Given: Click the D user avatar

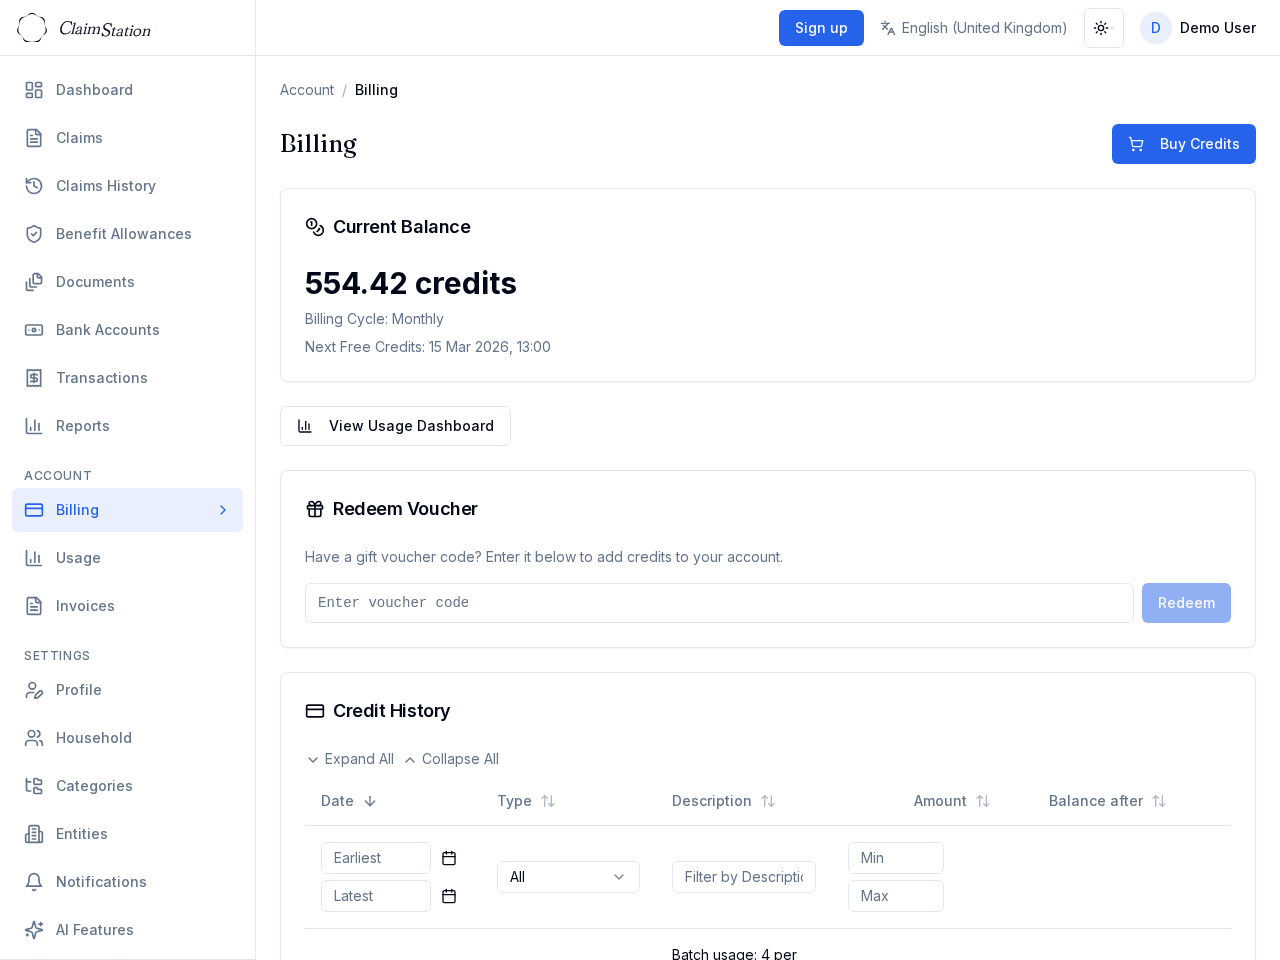Looking at the screenshot, I should (x=1156, y=28).
